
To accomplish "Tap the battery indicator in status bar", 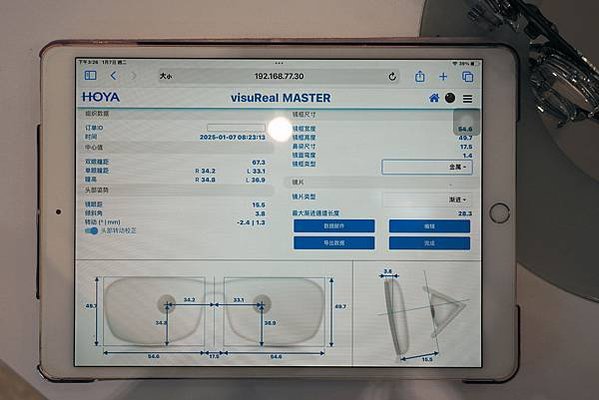I will point(474,63).
